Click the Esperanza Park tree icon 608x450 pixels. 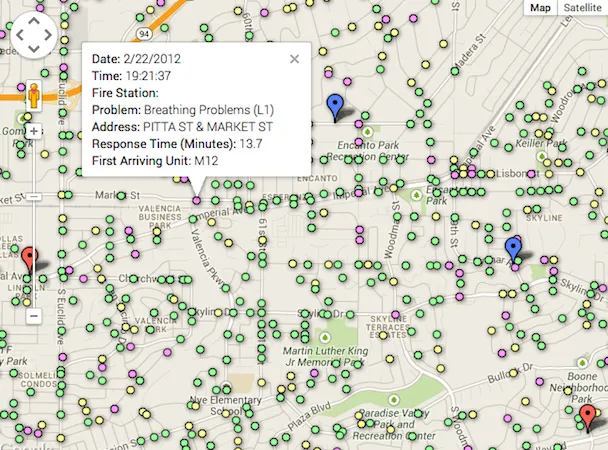[416, 195]
